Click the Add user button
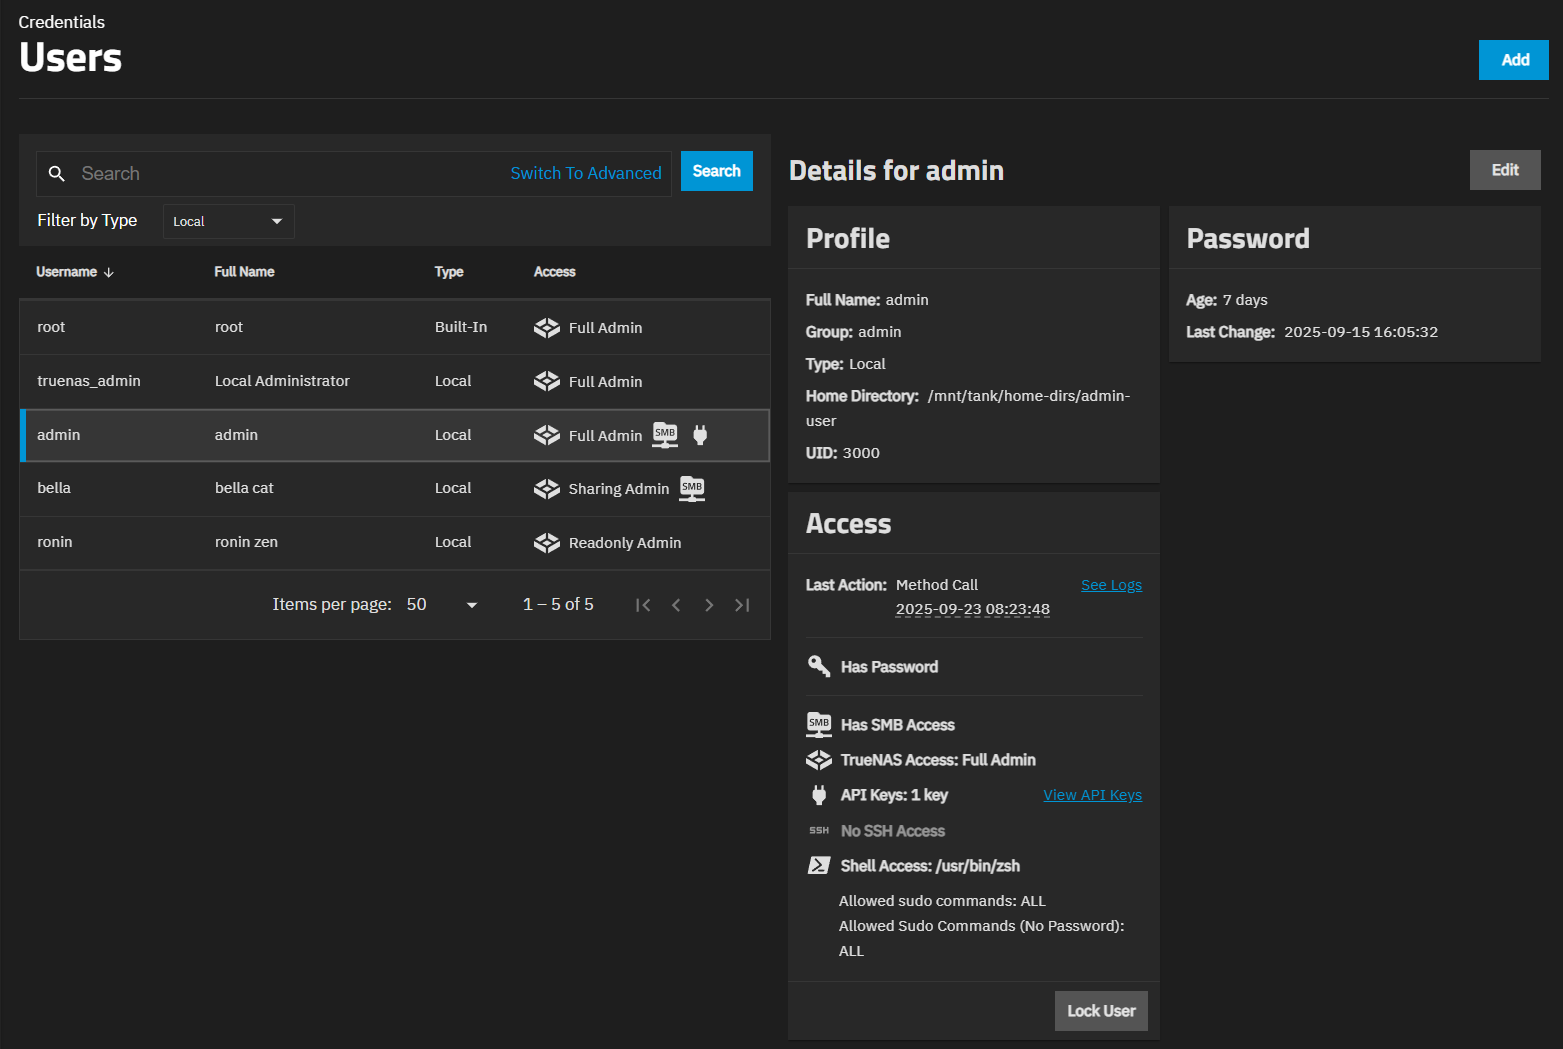The image size is (1563, 1049). click(x=1513, y=60)
